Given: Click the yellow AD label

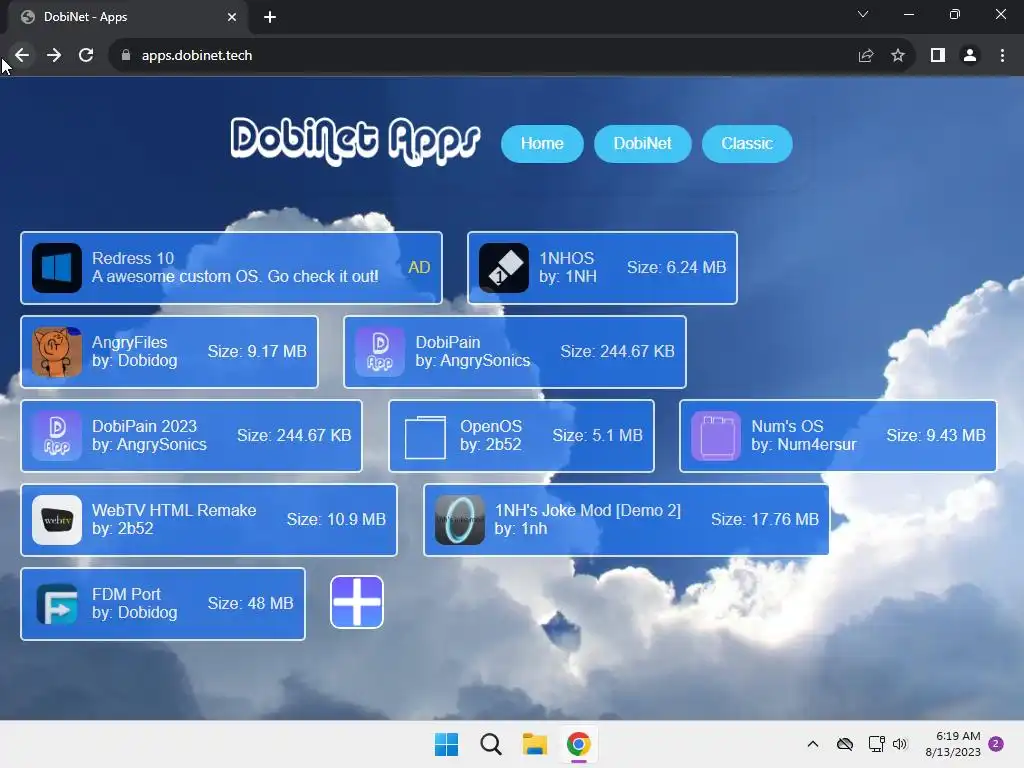Looking at the screenshot, I should [419, 268].
